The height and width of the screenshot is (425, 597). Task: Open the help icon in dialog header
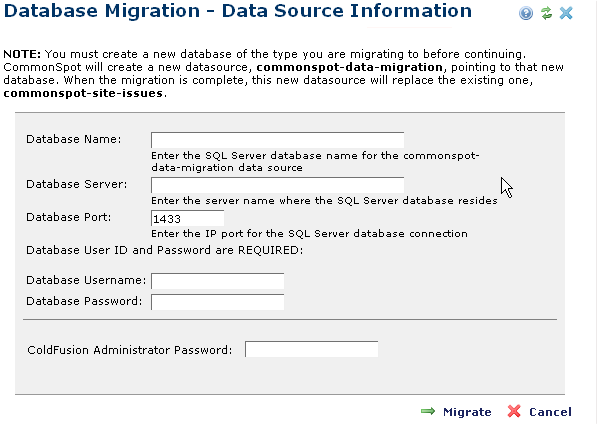(x=526, y=13)
